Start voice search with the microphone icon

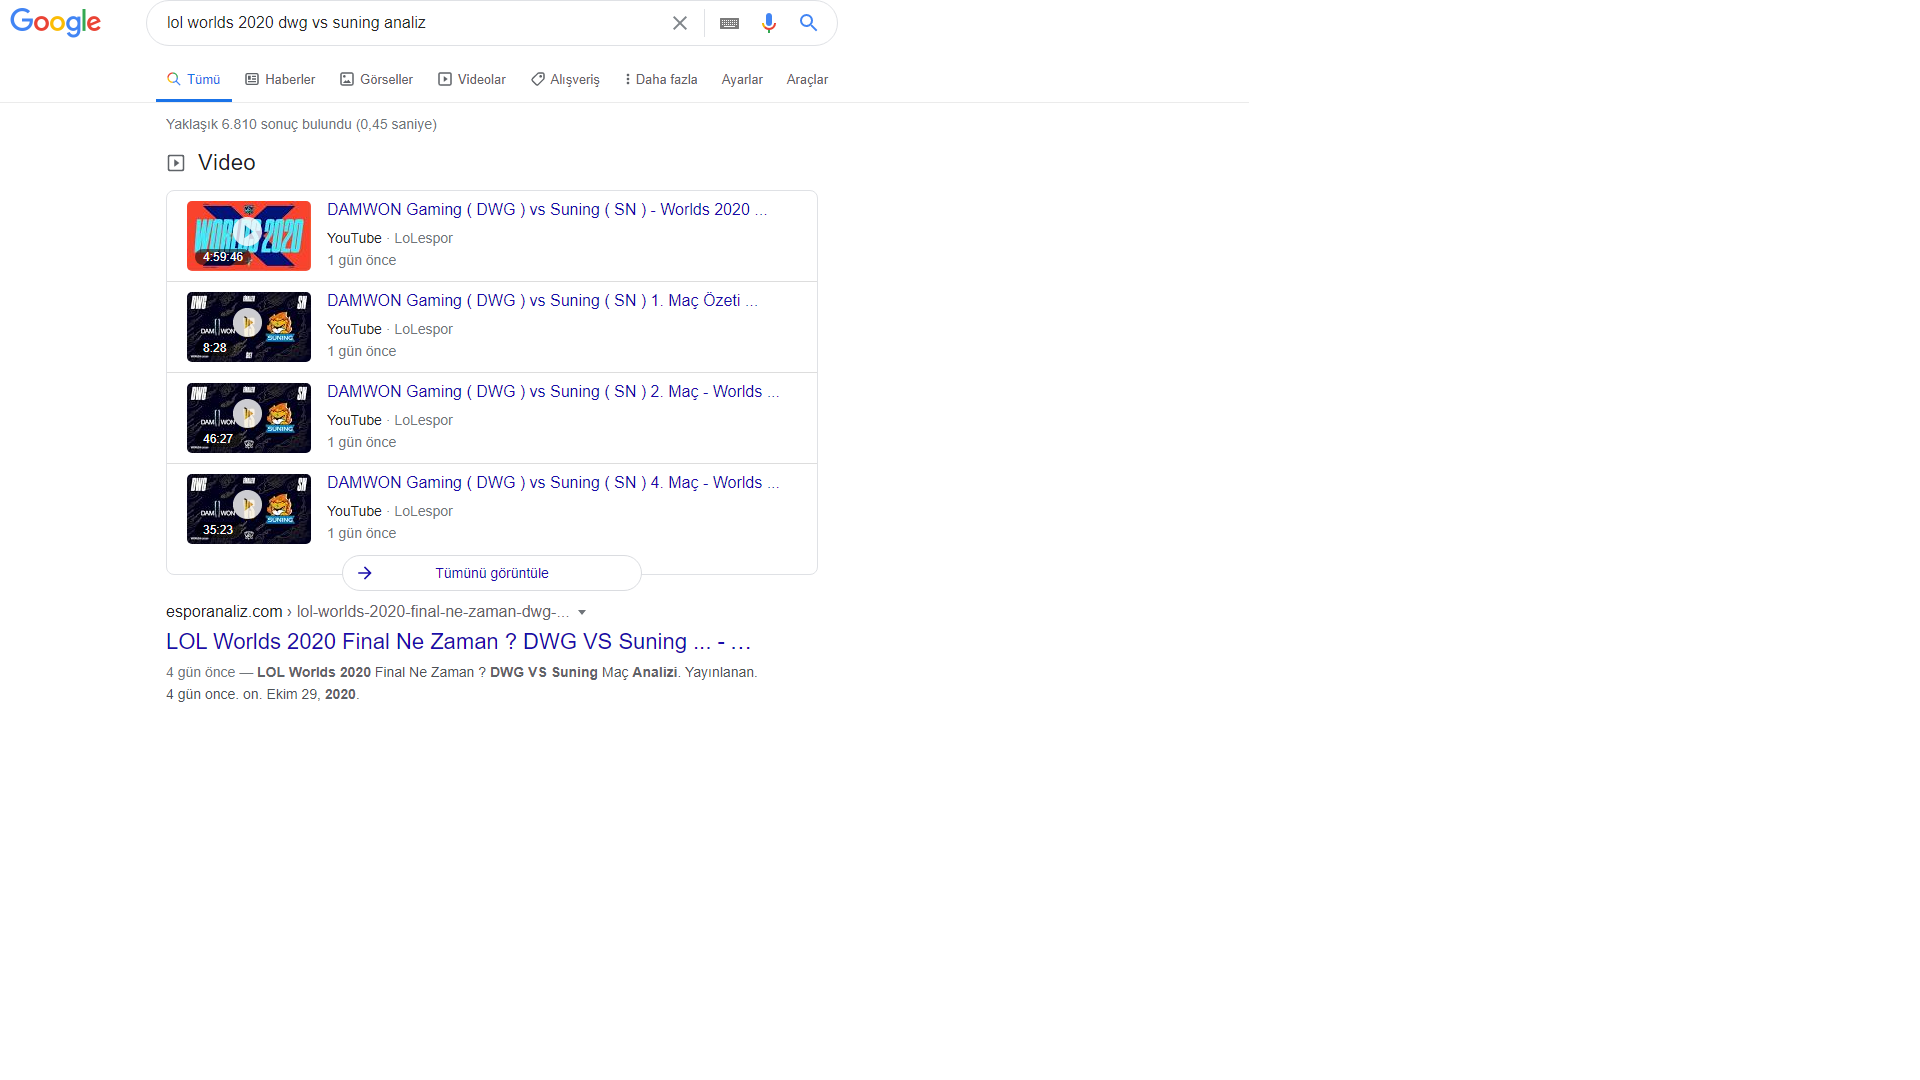[768, 23]
